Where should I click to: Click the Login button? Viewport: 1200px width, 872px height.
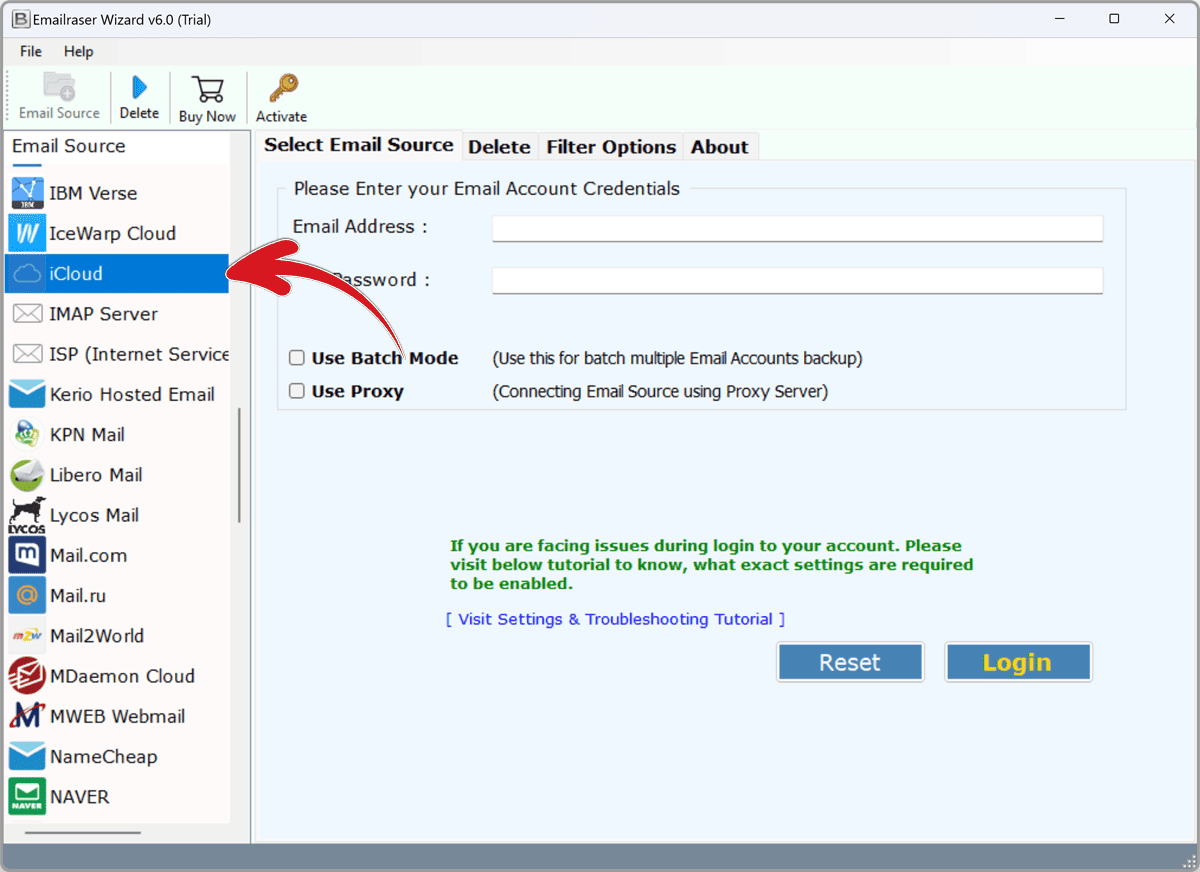[x=1017, y=662]
